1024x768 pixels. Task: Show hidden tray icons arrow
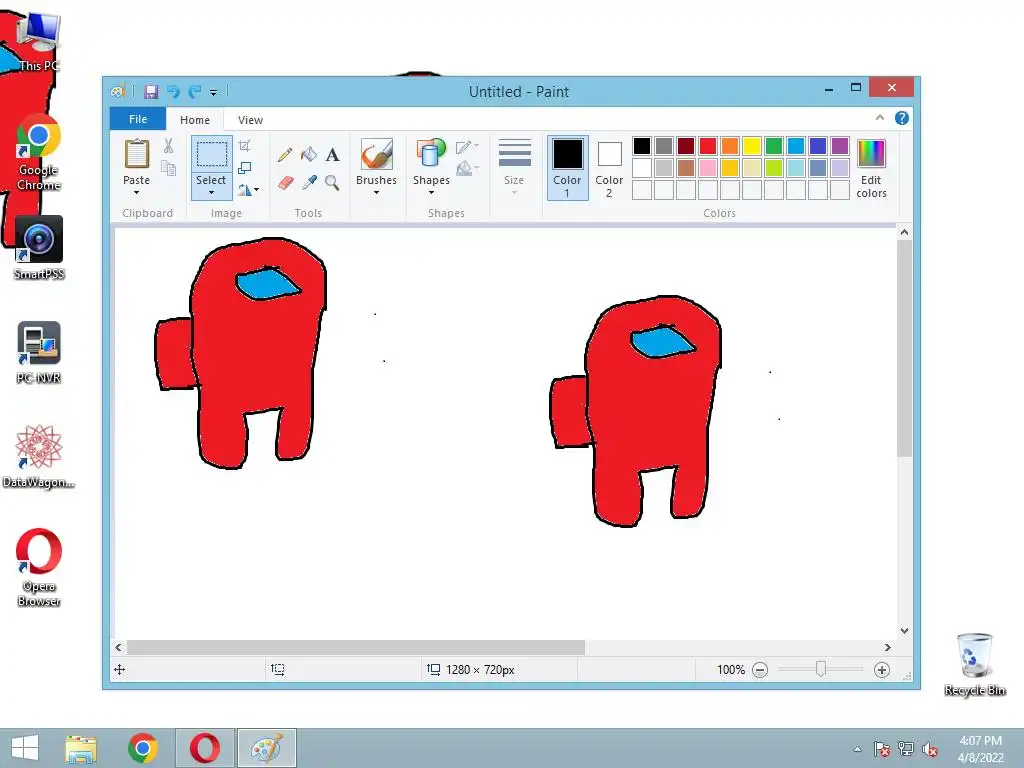[857, 749]
